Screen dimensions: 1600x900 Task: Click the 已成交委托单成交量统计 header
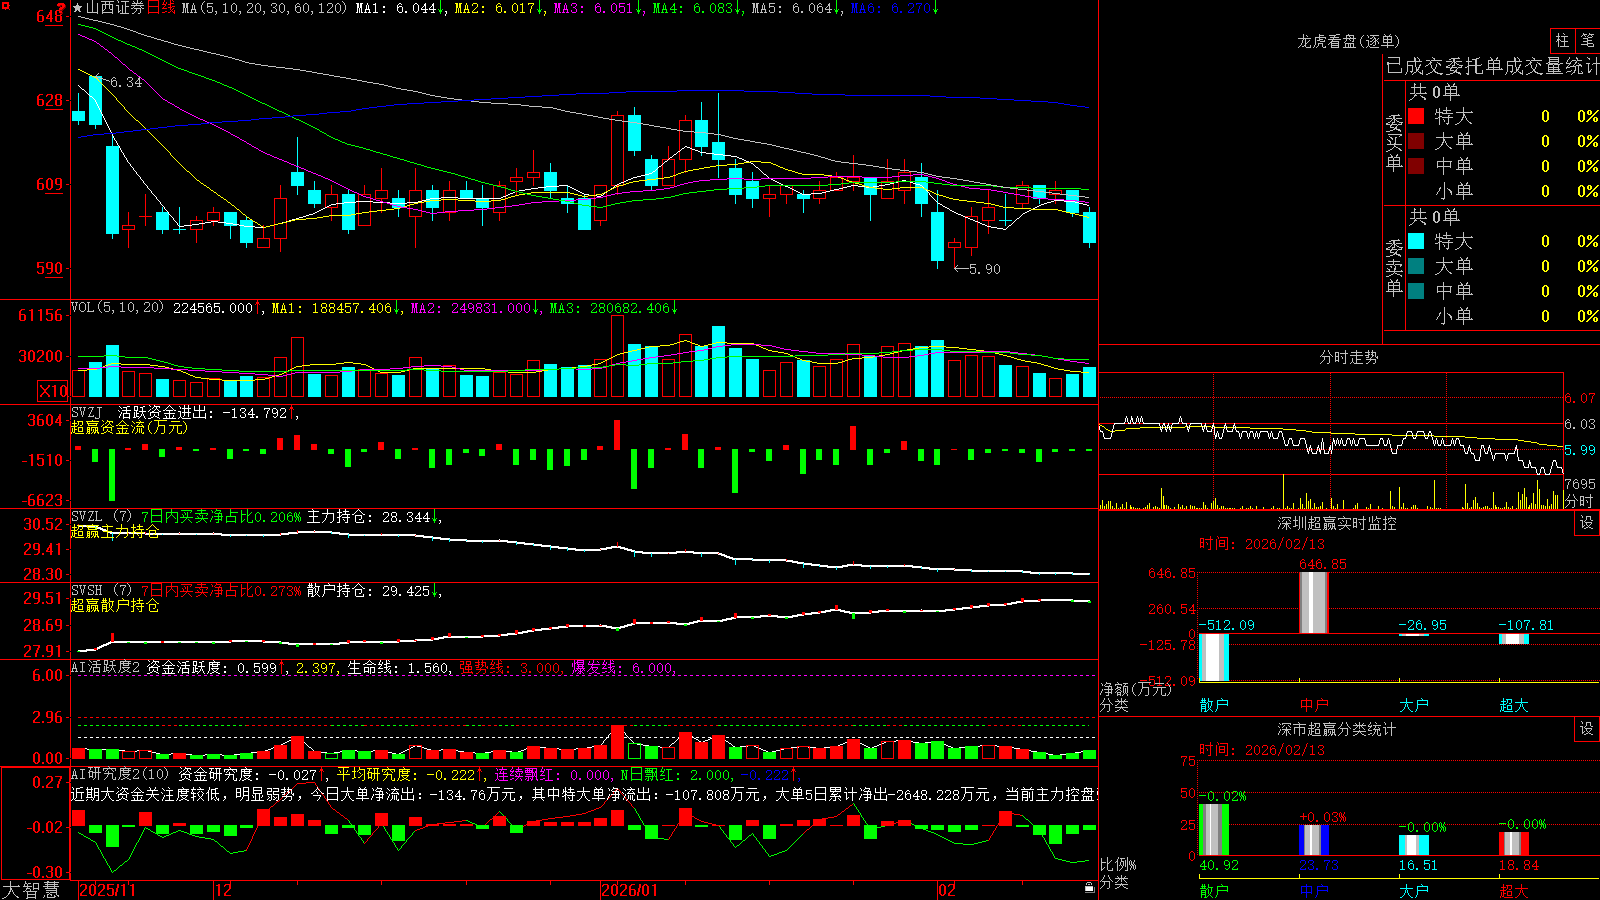(x=1492, y=67)
